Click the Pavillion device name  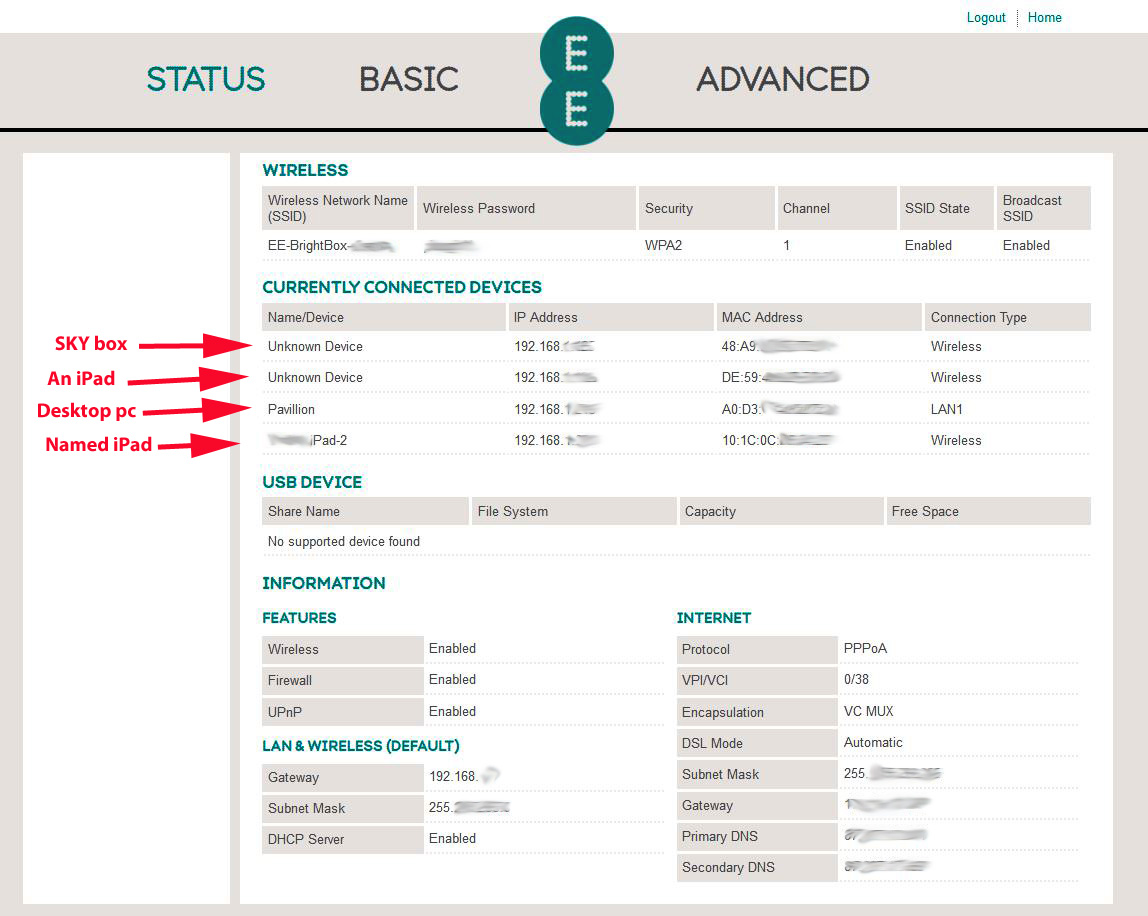click(291, 409)
